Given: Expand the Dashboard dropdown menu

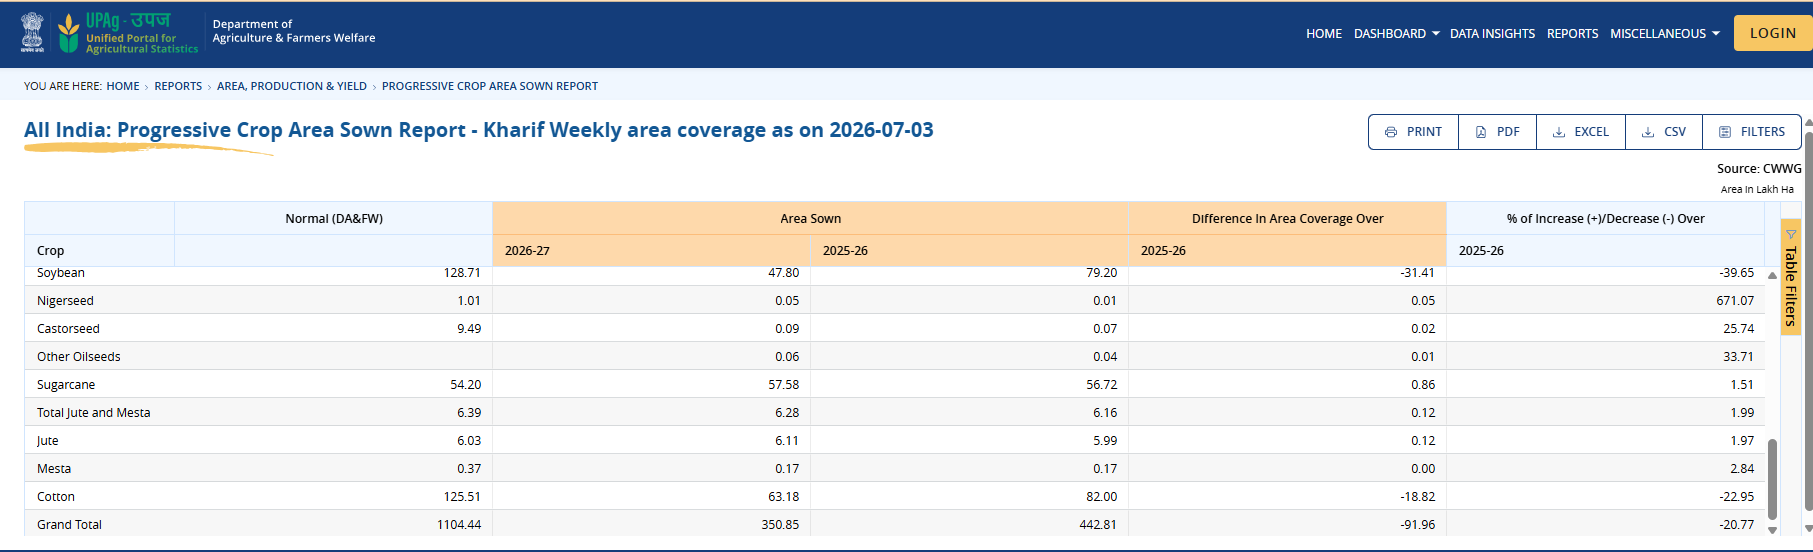Looking at the screenshot, I should click(1397, 34).
